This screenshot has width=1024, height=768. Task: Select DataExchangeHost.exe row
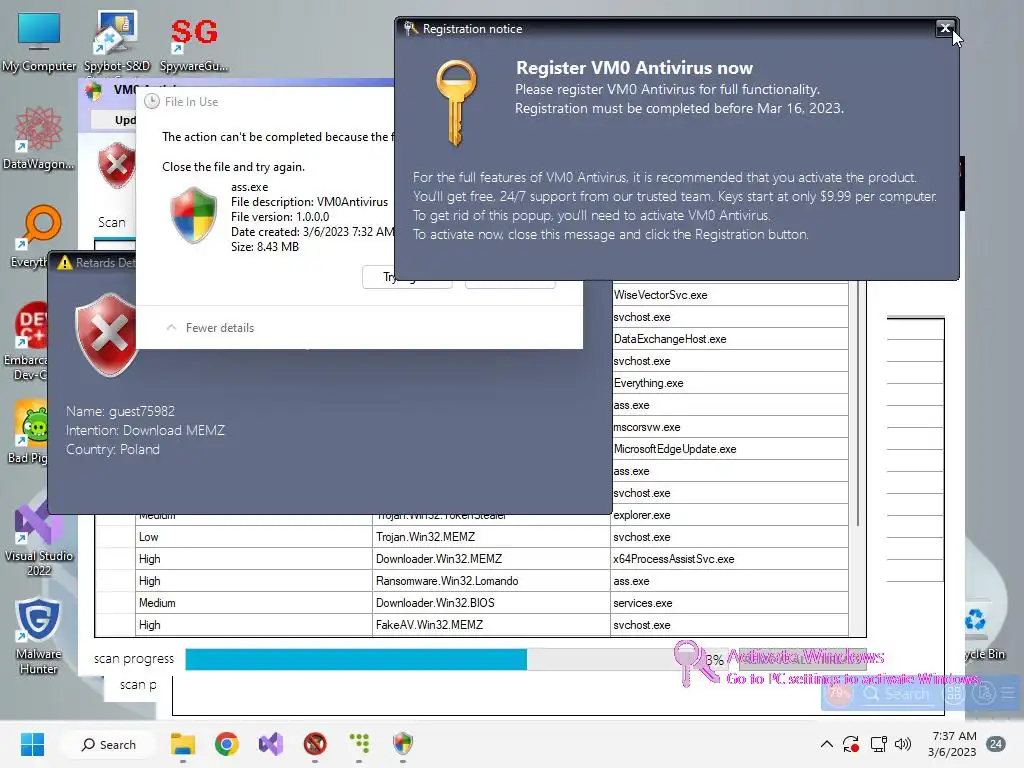pyautogui.click(x=729, y=339)
